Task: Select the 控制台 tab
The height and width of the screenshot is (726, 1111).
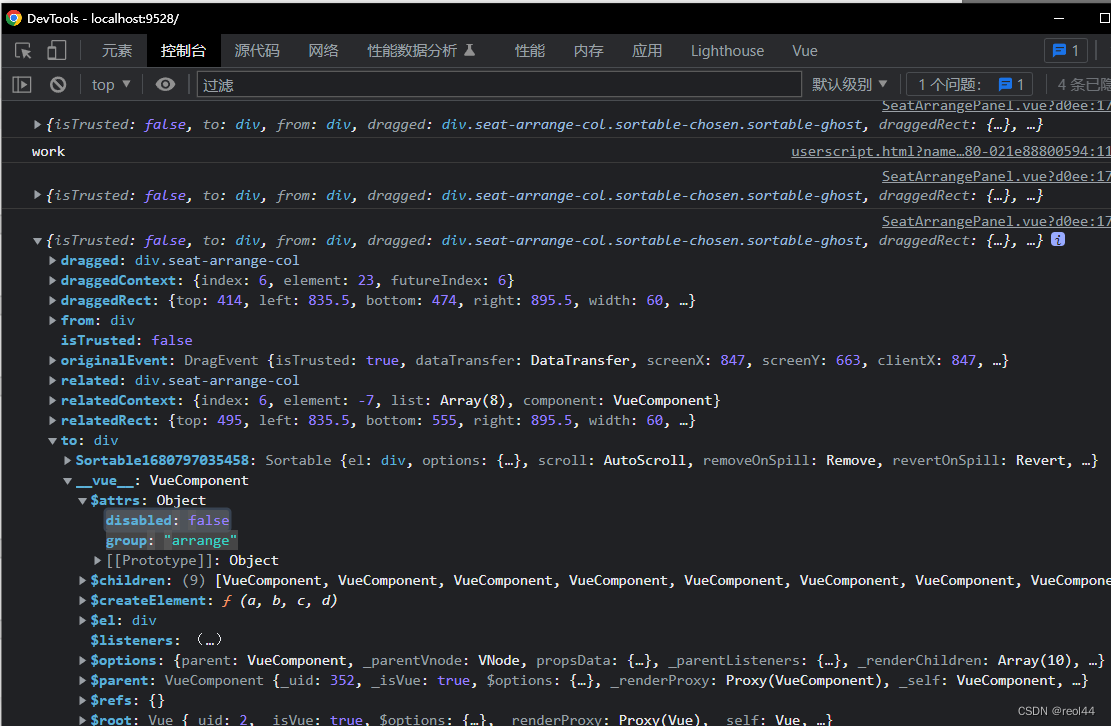Action: coord(184,51)
